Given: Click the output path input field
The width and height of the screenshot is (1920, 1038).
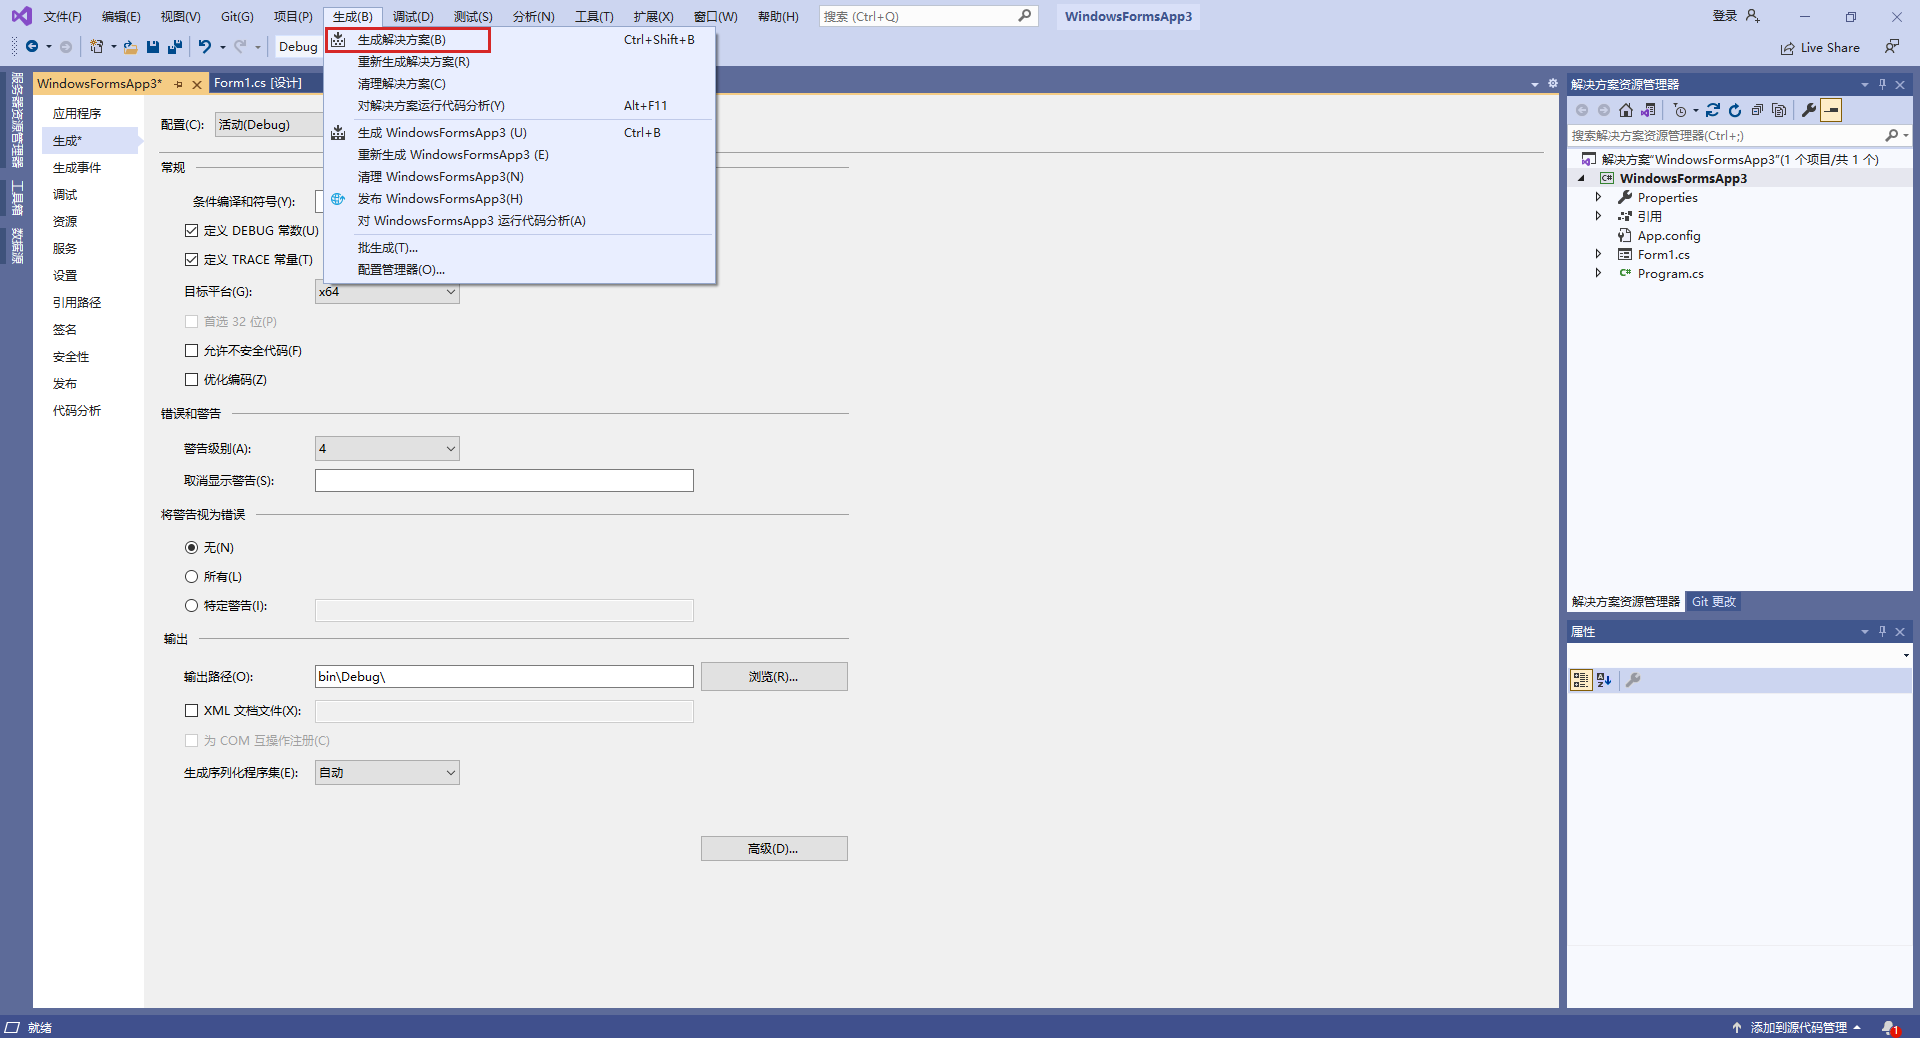Looking at the screenshot, I should tap(504, 677).
